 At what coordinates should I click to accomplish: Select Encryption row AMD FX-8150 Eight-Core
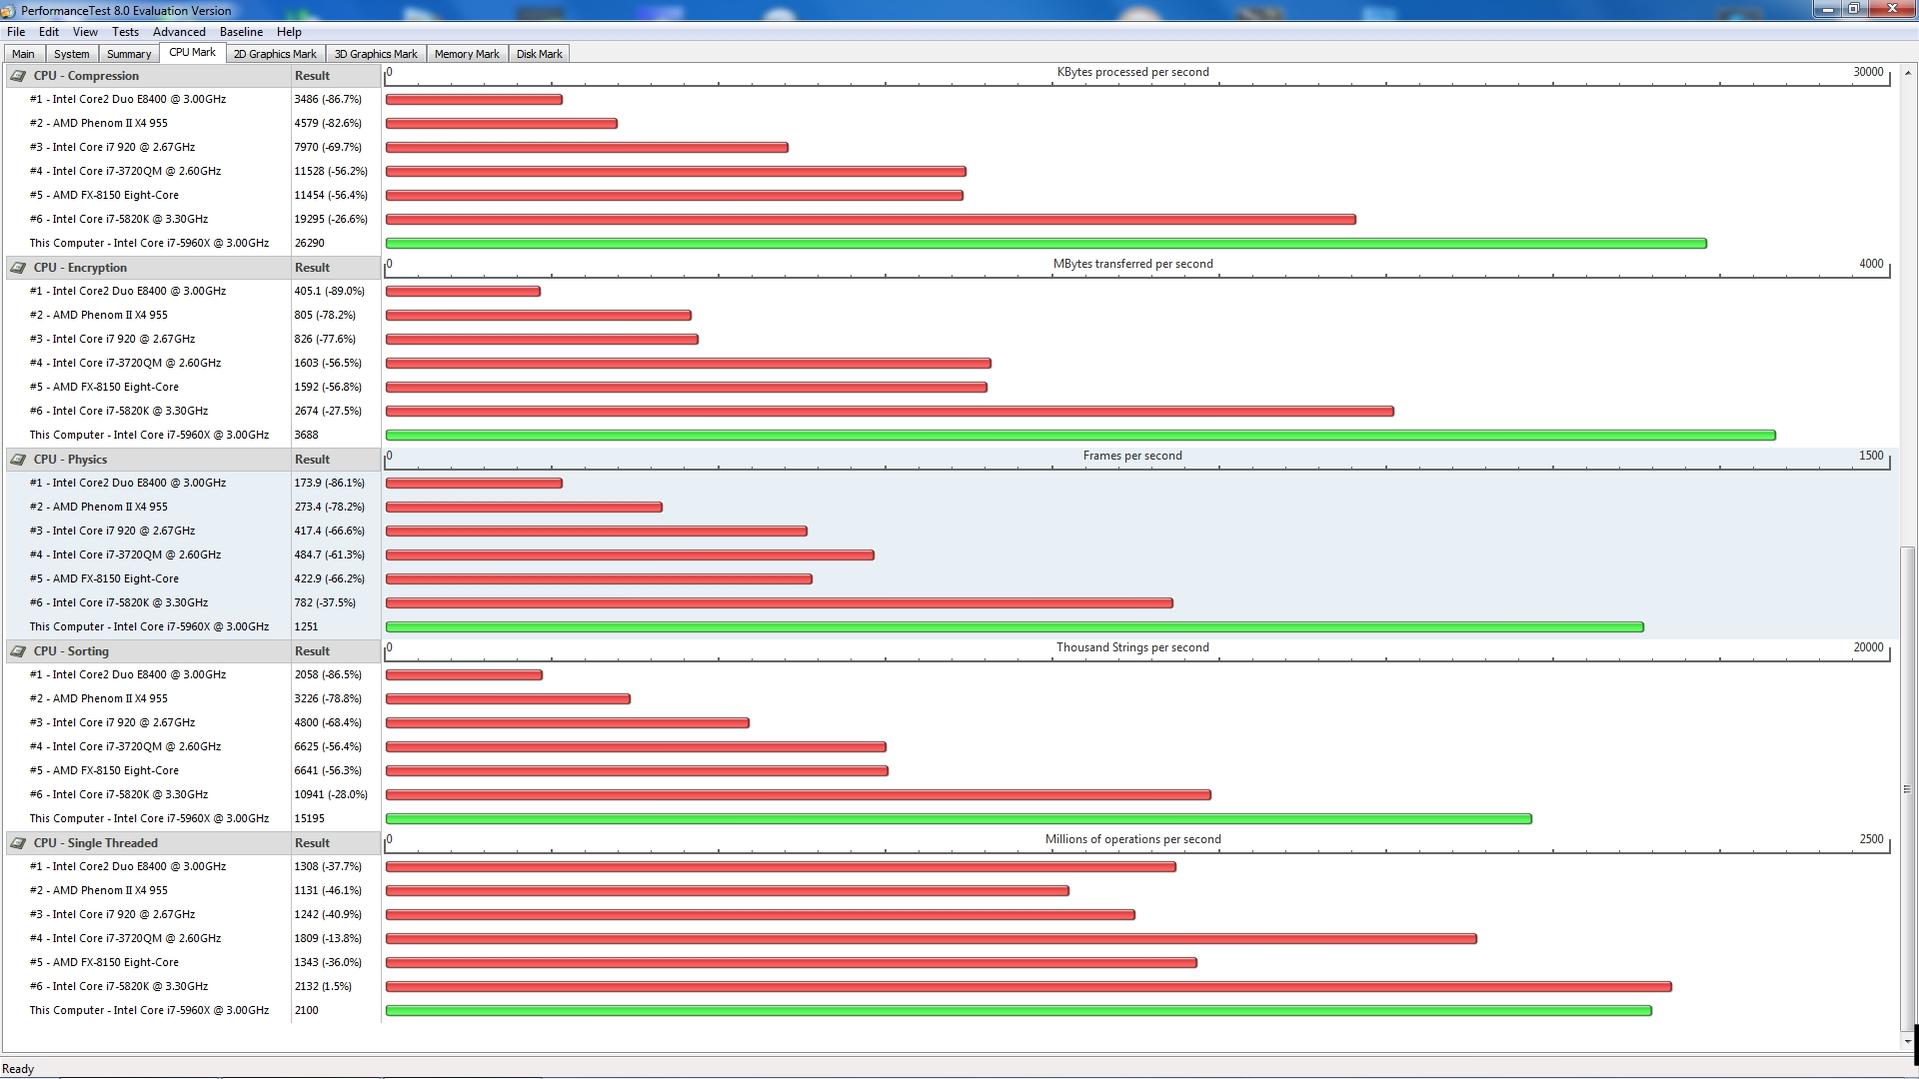tap(104, 387)
